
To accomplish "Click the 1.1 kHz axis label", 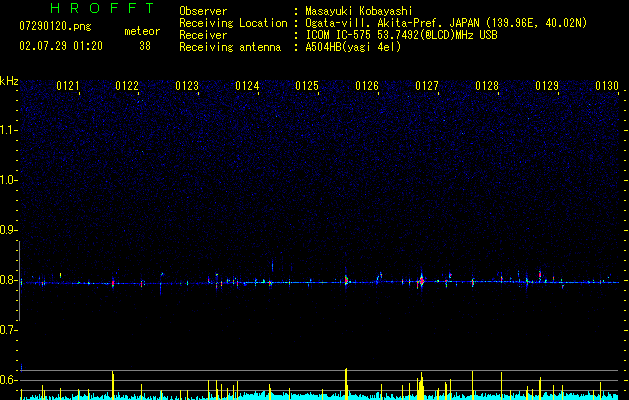I will click(x=6, y=130).
